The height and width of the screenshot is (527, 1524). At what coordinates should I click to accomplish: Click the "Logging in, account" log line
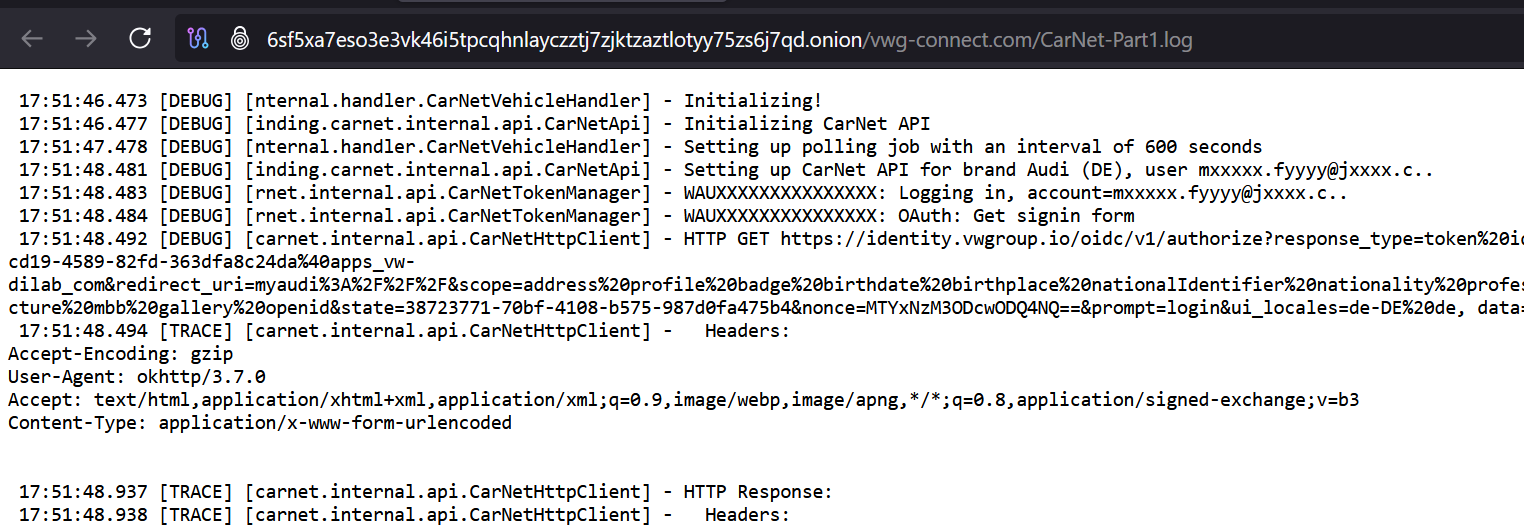coord(683,192)
